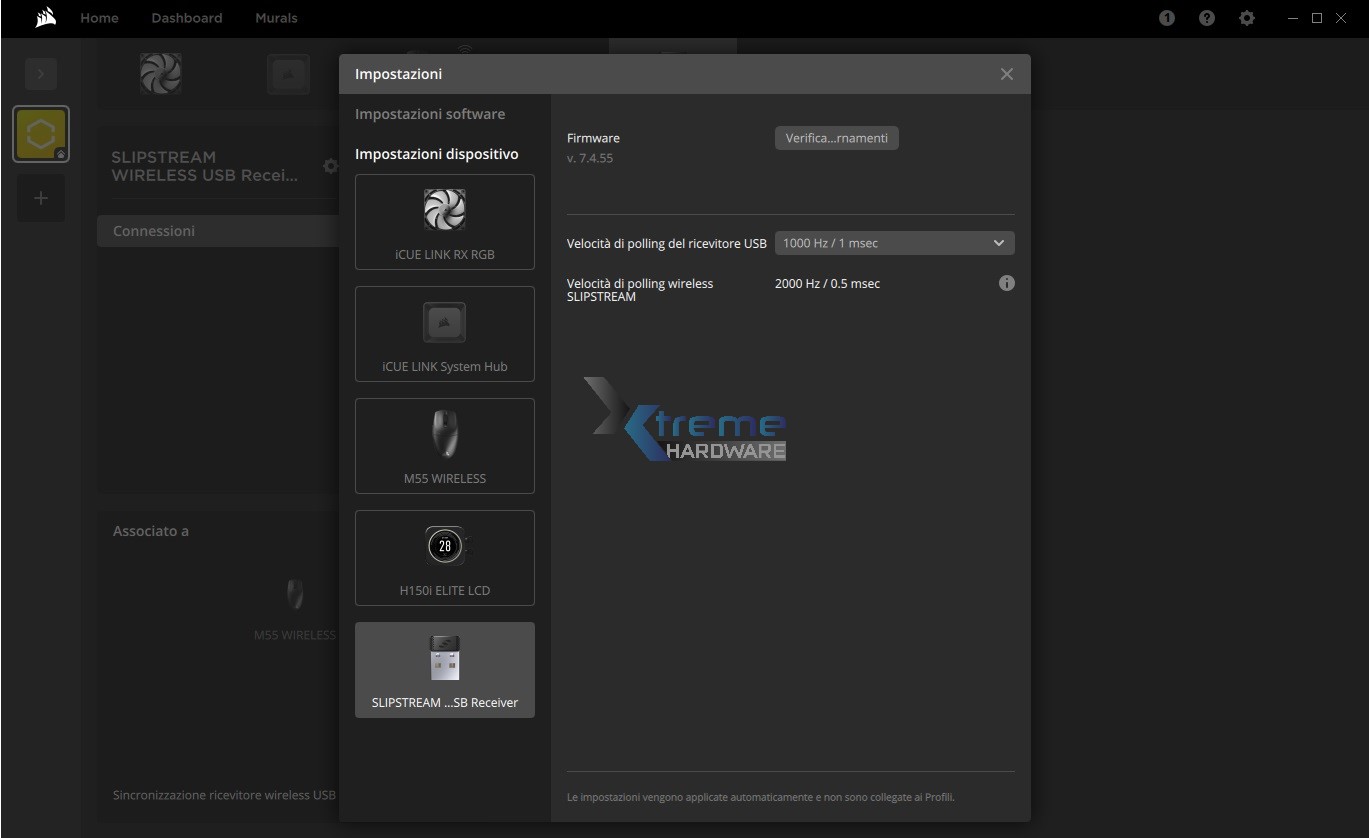Click the fan device icon in top strip
This screenshot has width=1369, height=838.
click(x=161, y=73)
